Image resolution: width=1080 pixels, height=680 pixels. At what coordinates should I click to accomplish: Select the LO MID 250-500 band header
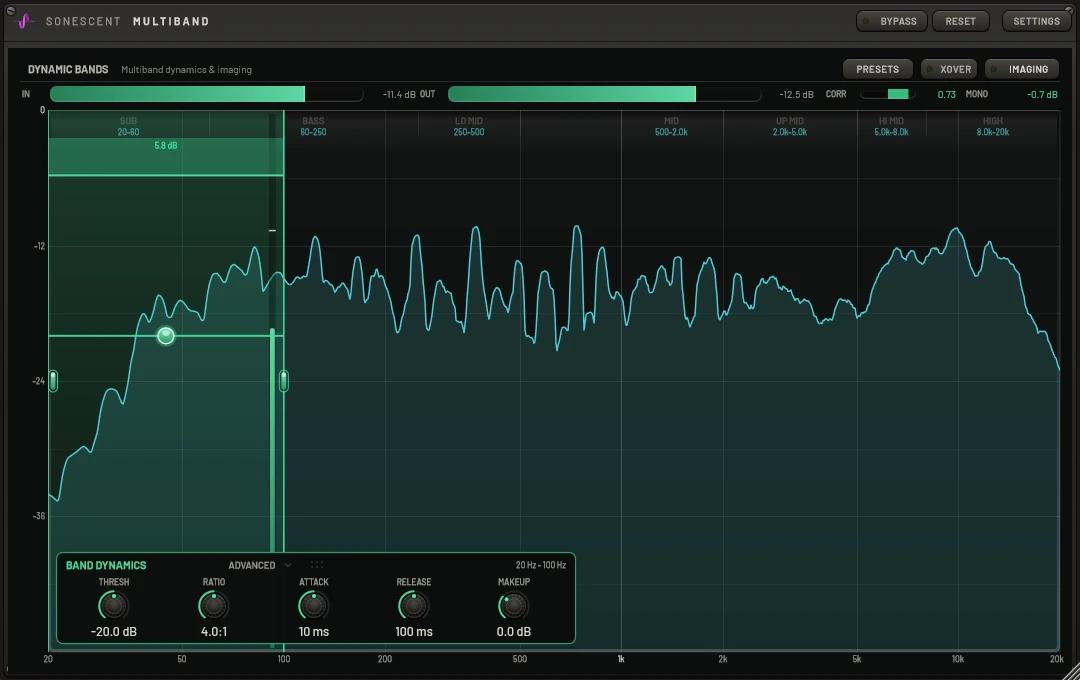coord(468,126)
